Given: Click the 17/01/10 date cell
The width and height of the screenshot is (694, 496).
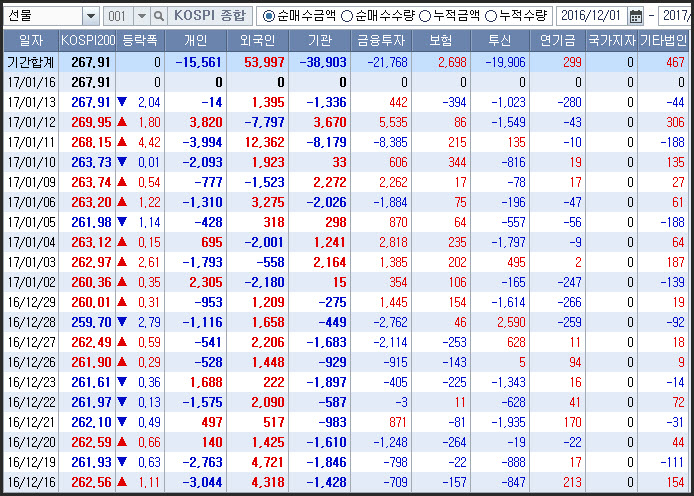Looking at the screenshot, I should (31, 162).
